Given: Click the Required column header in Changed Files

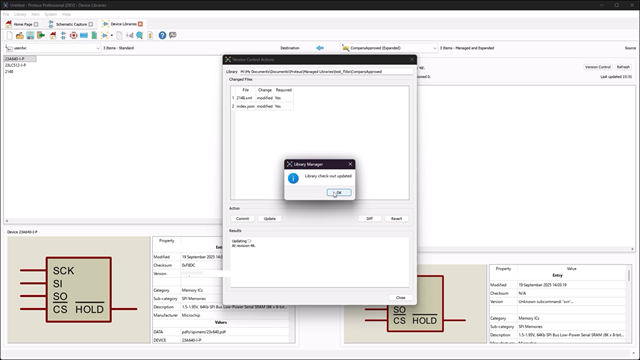Looking at the screenshot, I should pos(284,90).
